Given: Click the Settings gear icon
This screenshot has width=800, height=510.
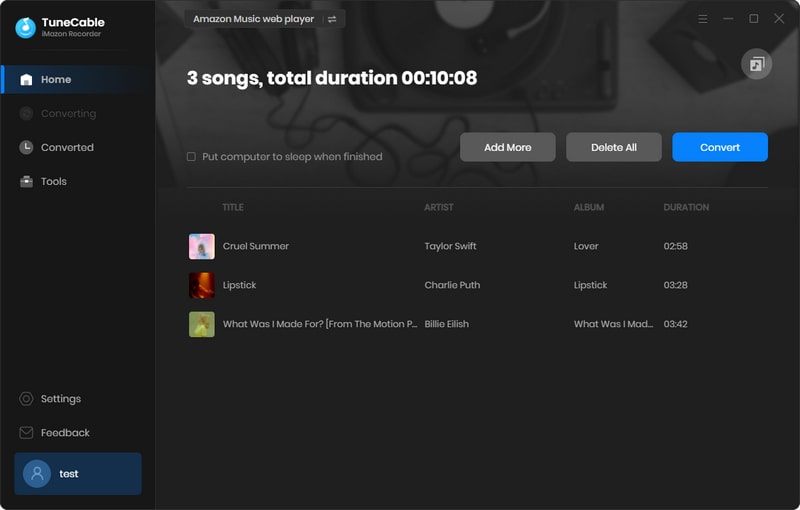Looking at the screenshot, I should [x=26, y=399].
